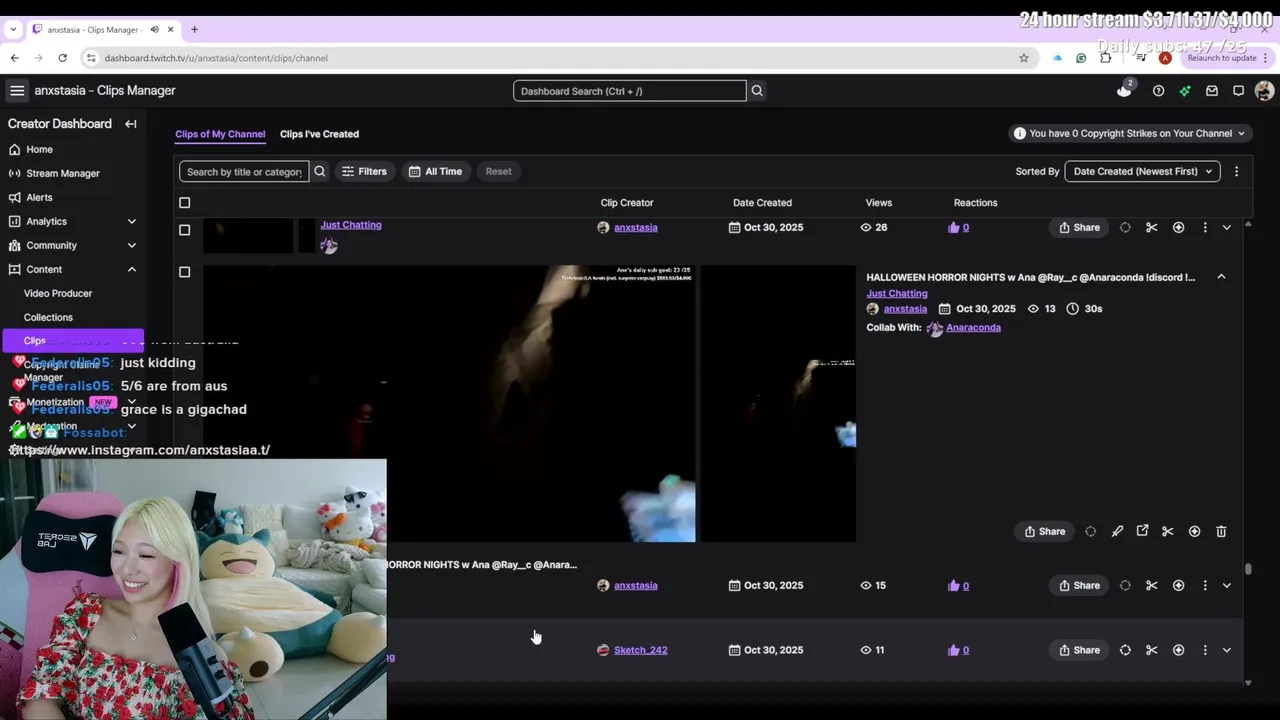Image resolution: width=1280 pixels, height=720 pixels.
Task: Open the Filters button
Action: point(364,171)
